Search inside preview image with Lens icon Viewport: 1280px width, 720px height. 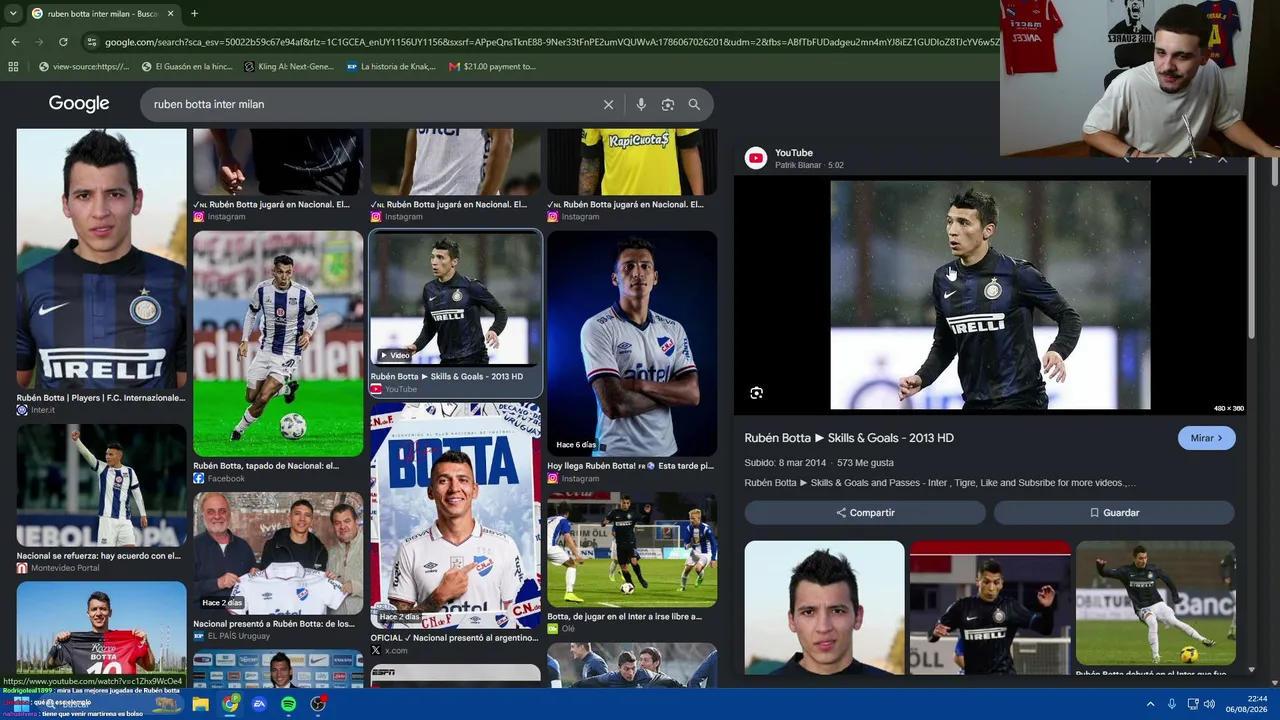coord(756,393)
